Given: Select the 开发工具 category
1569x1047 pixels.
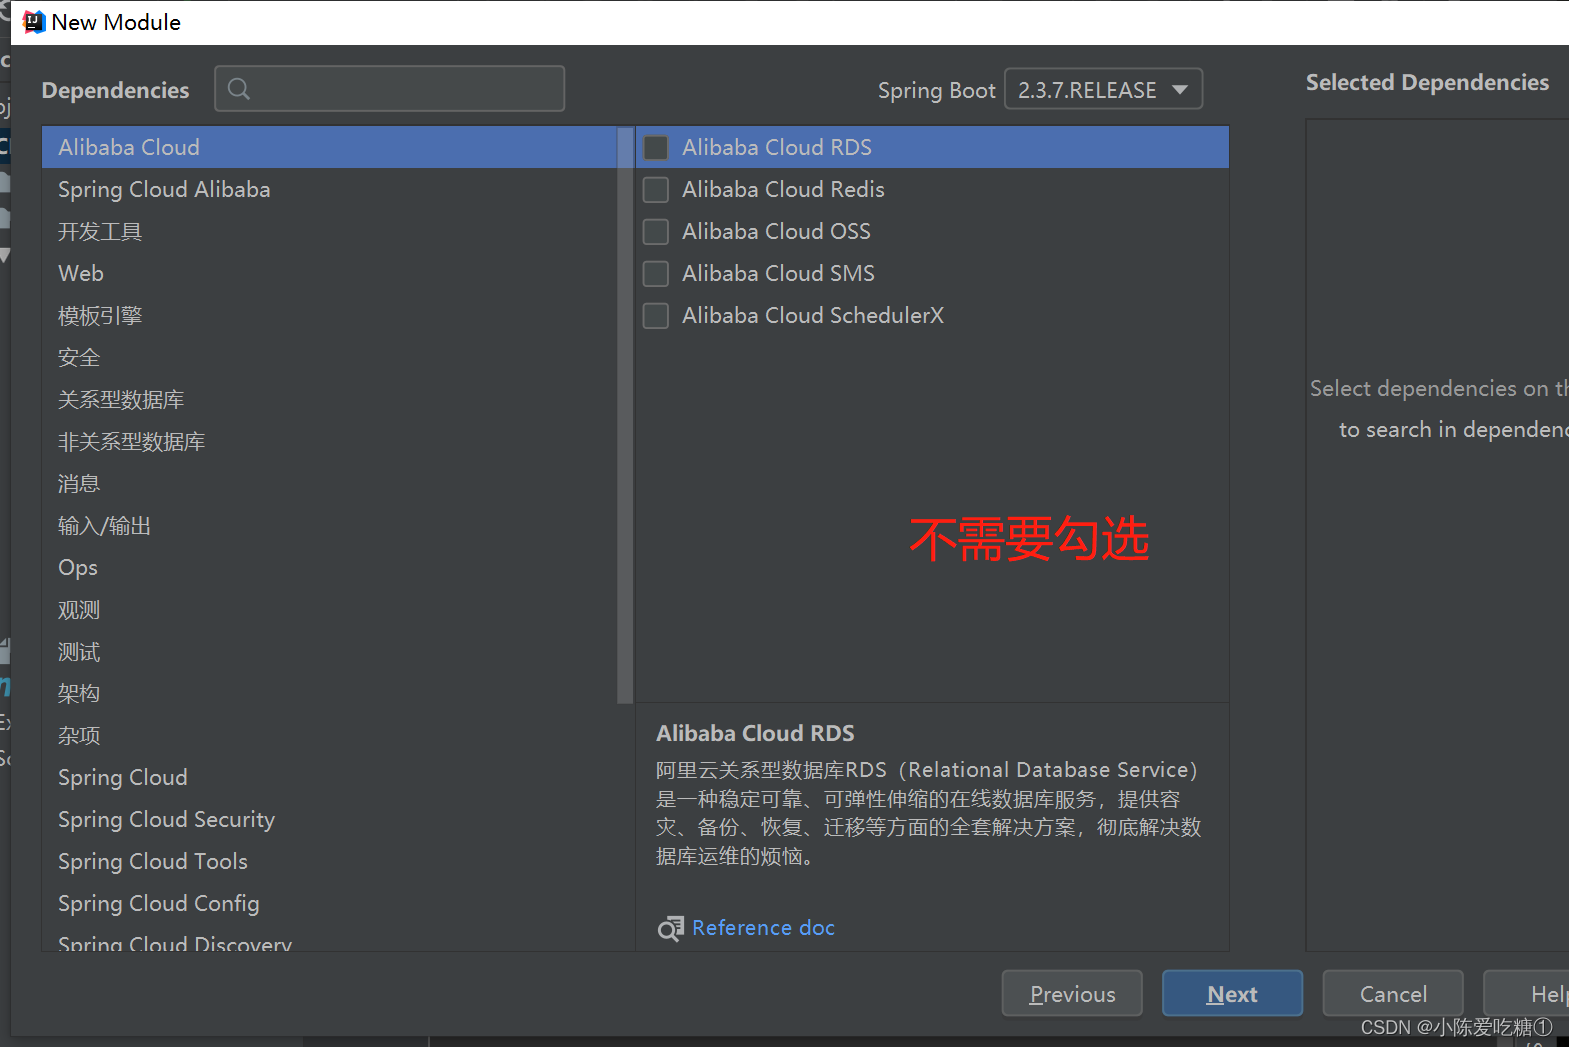Looking at the screenshot, I should (330, 231).
